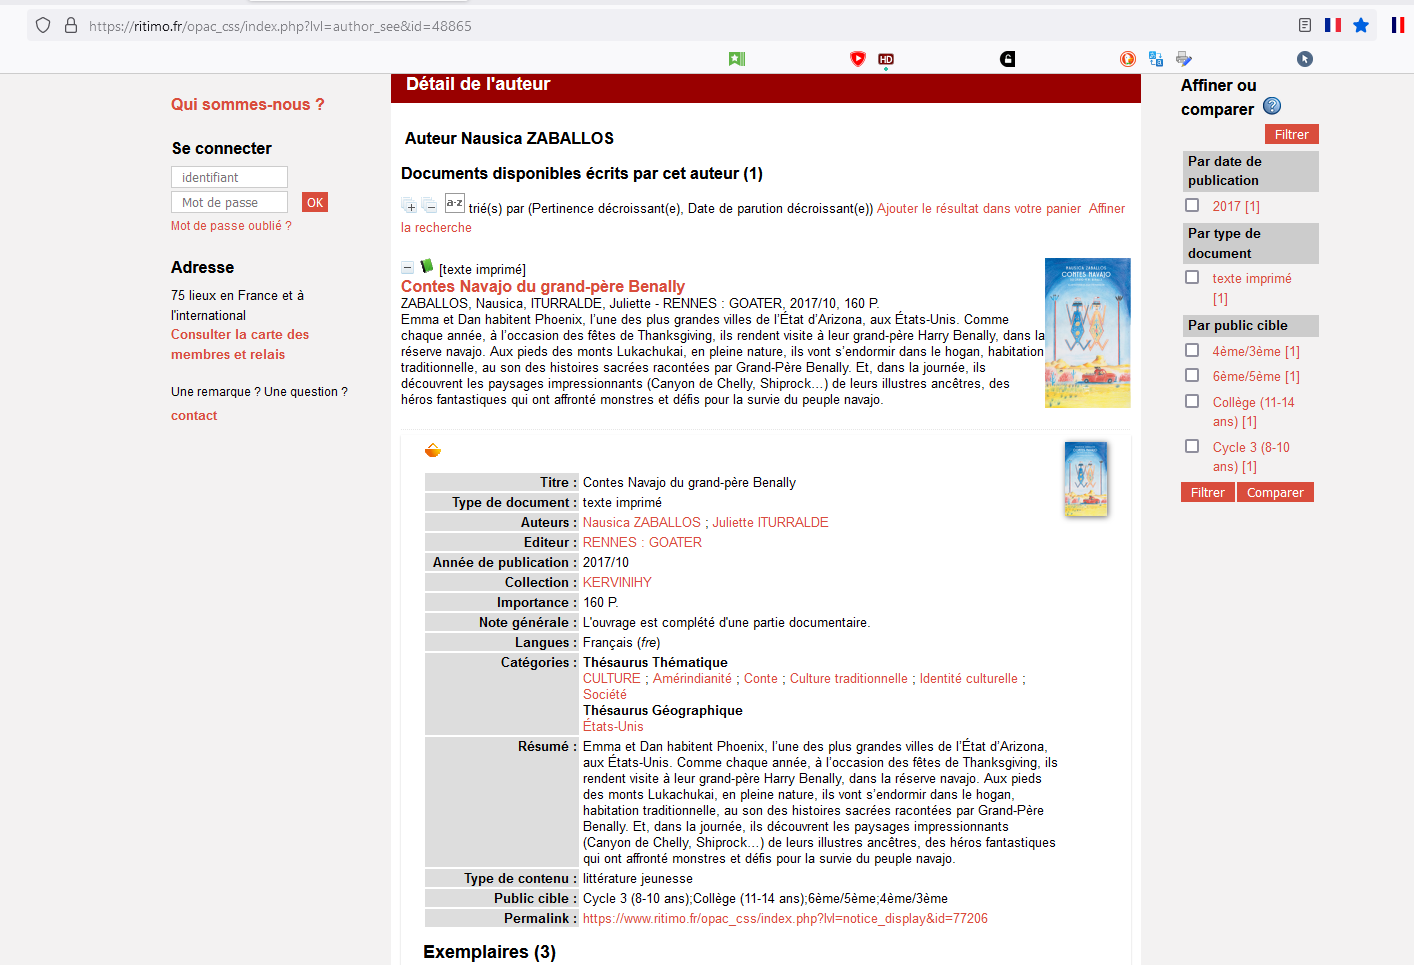Viewport: 1414px width, 965px height.
Task: Click the Mot de passe field
Action: point(229,202)
